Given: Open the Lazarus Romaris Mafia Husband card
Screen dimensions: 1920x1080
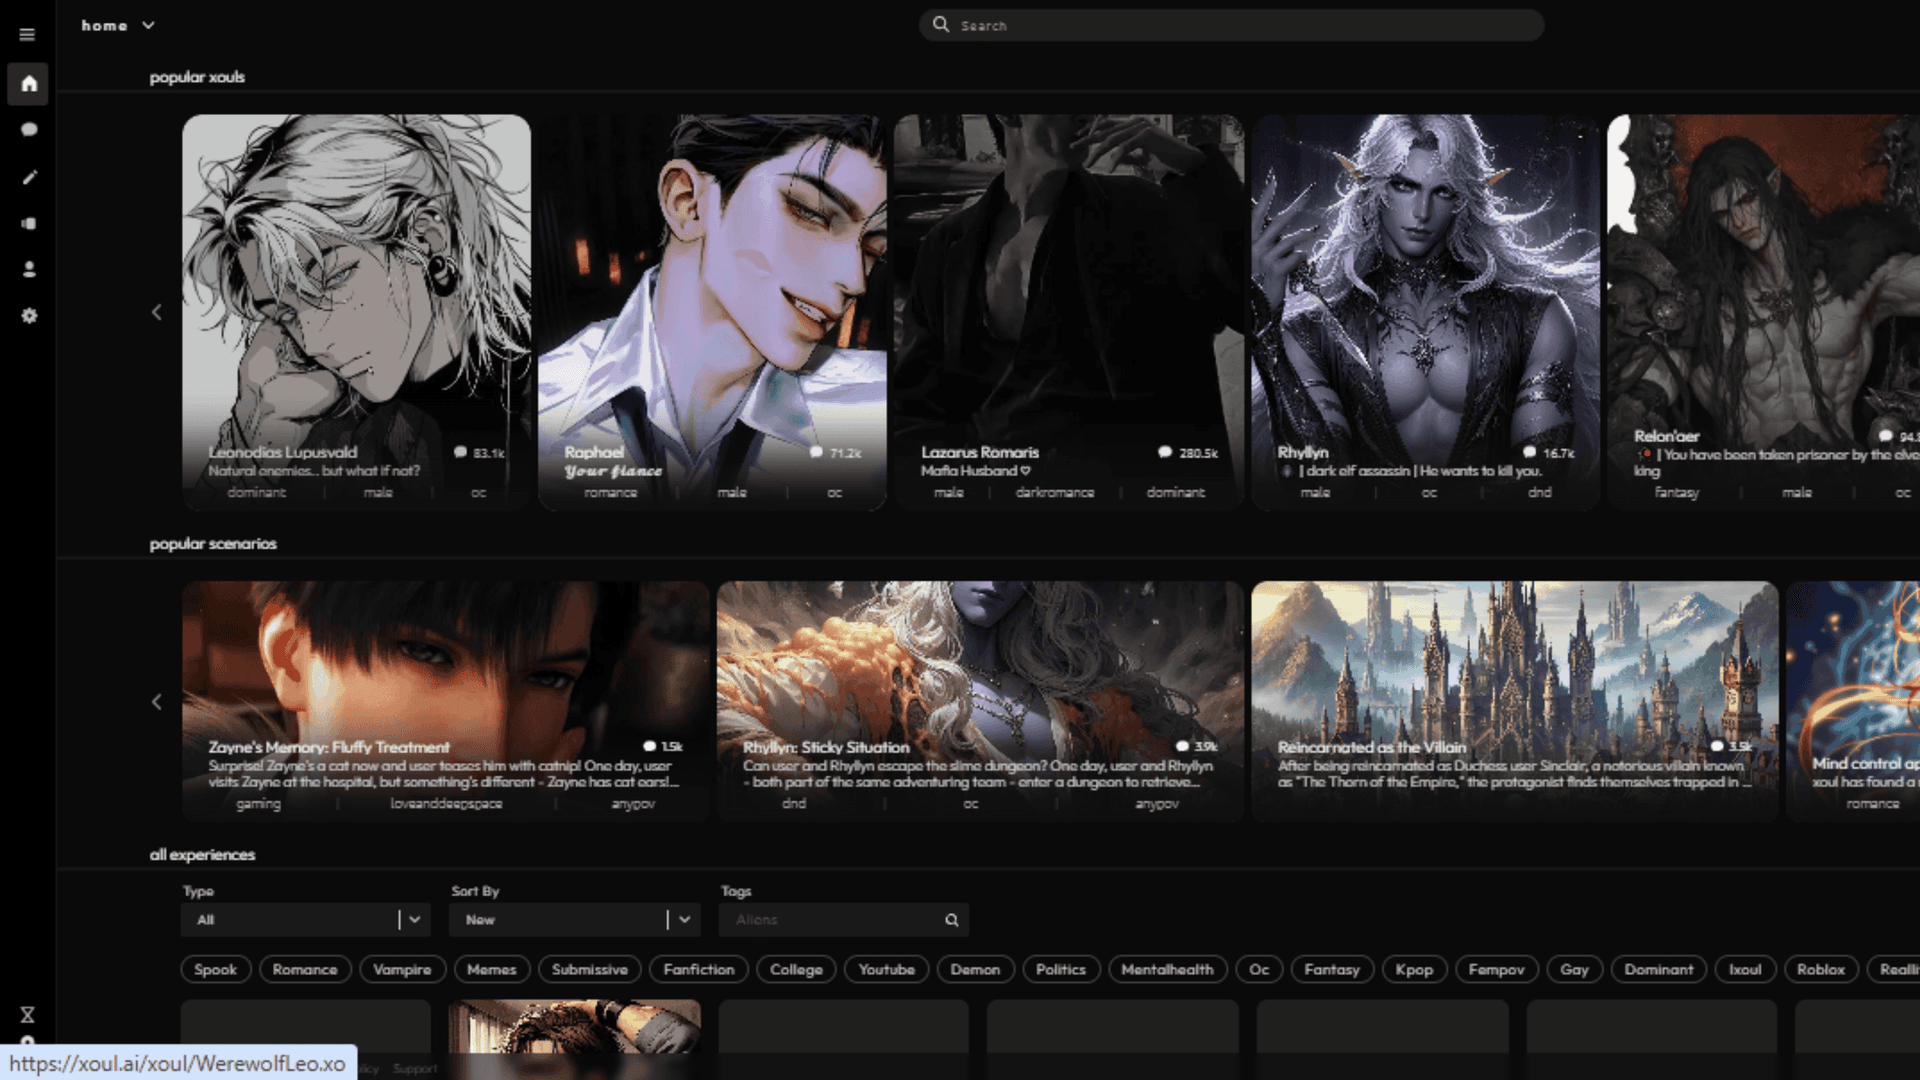Looking at the screenshot, I should click(x=1069, y=312).
